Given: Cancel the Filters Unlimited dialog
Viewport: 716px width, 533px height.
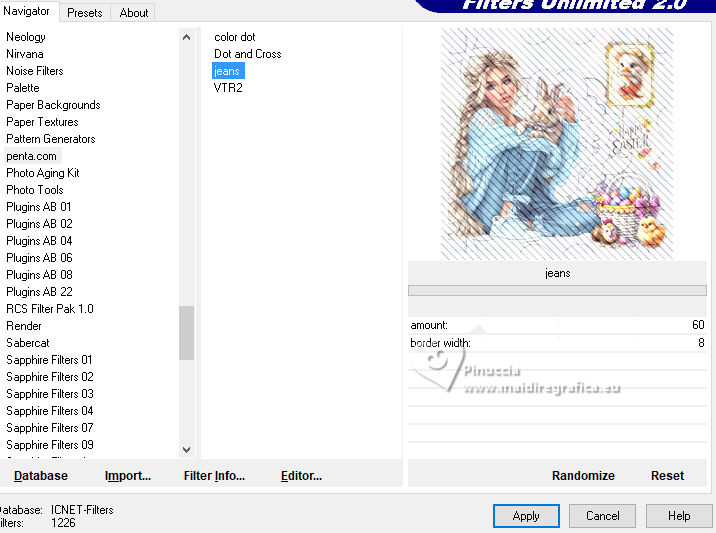Looking at the screenshot, I should [602, 516].
